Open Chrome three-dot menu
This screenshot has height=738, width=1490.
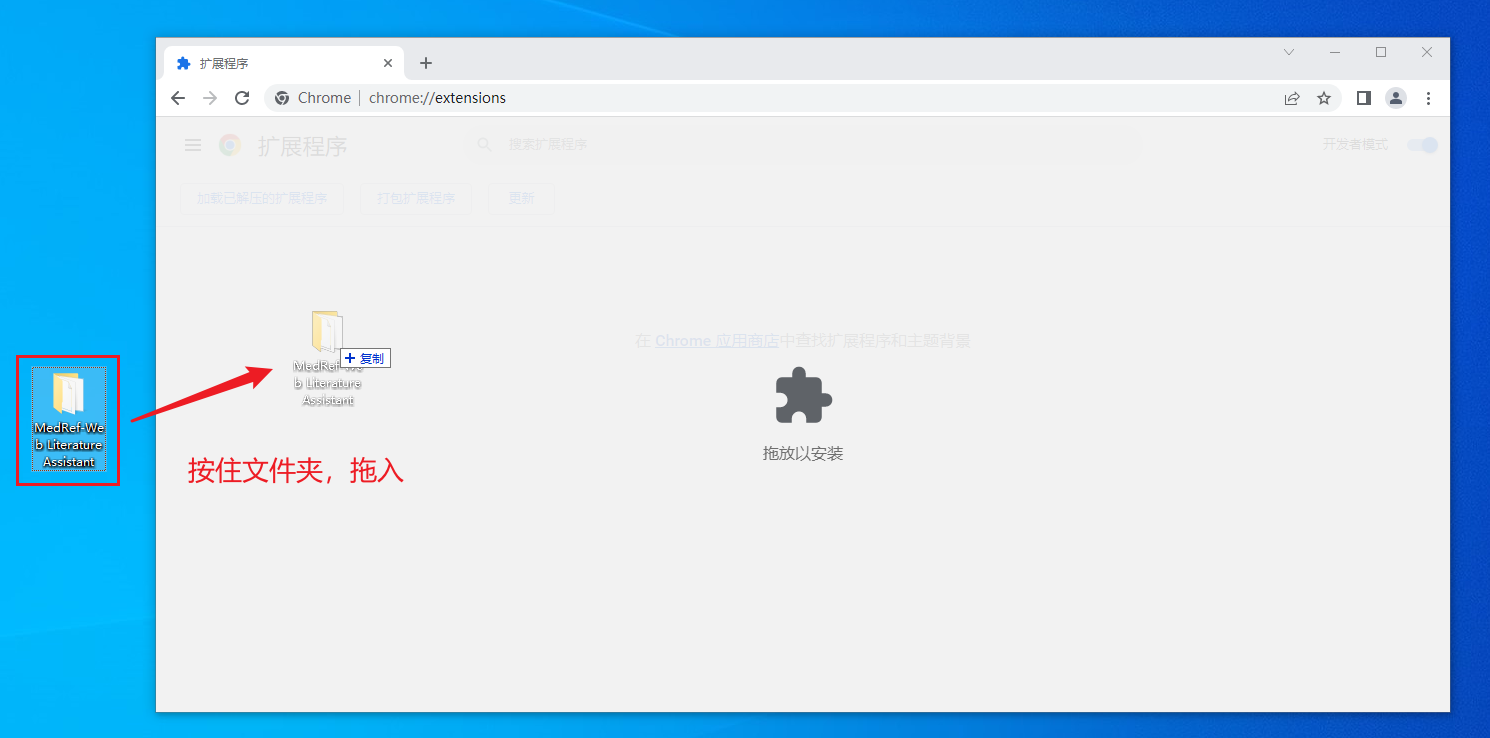[x=1428, y=98]
